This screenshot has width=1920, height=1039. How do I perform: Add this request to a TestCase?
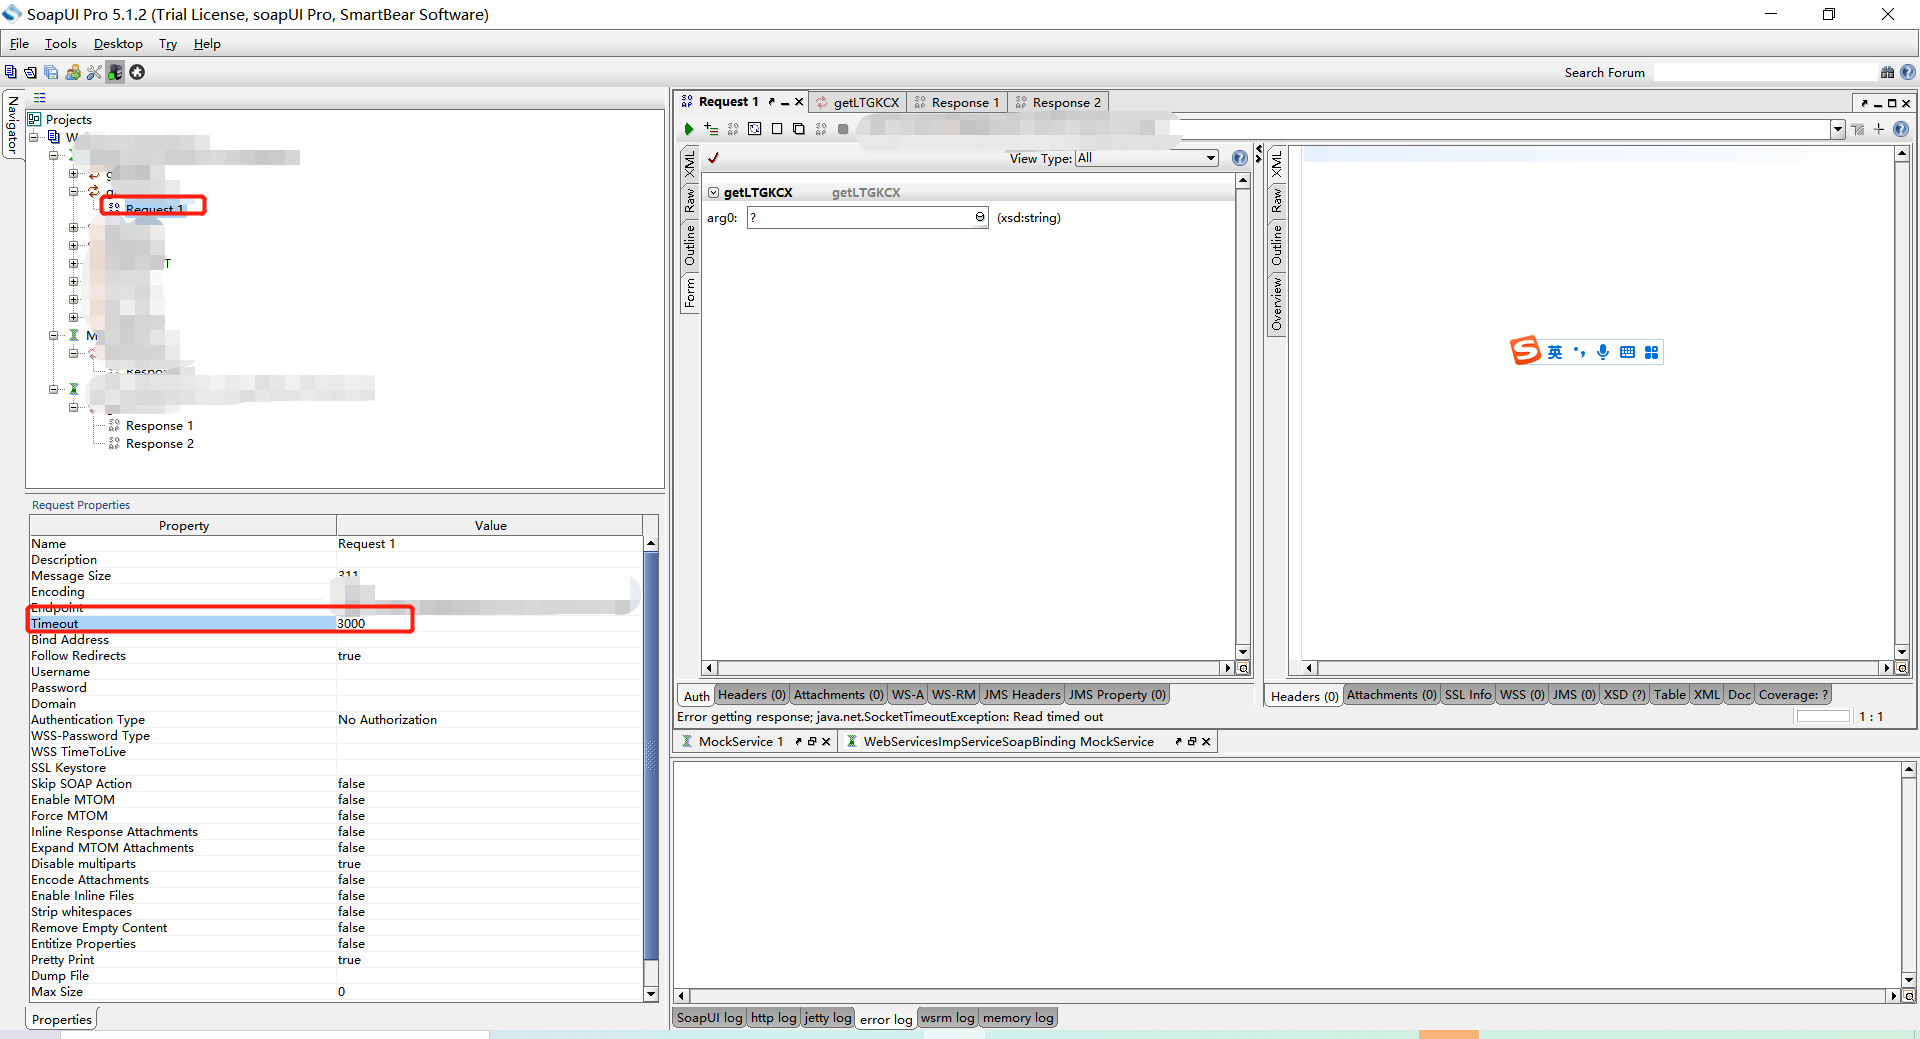point(711,129)
